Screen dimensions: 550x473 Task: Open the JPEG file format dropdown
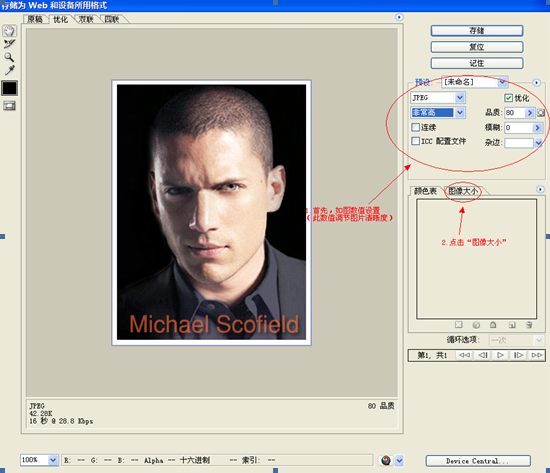pos(438,98)
